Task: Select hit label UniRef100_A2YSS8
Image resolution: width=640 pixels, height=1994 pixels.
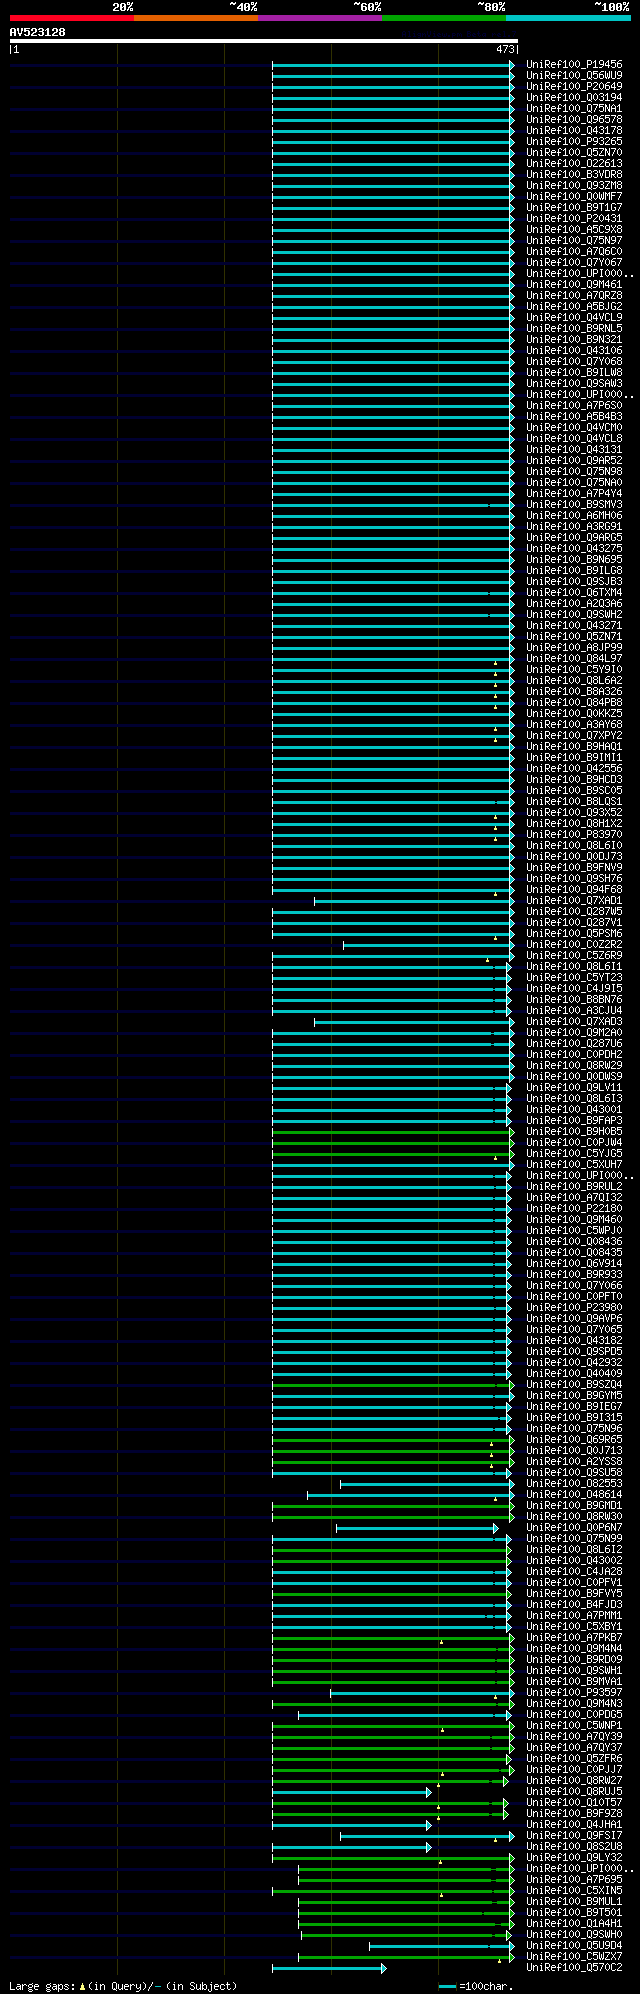Action: tap(574, 1461)
